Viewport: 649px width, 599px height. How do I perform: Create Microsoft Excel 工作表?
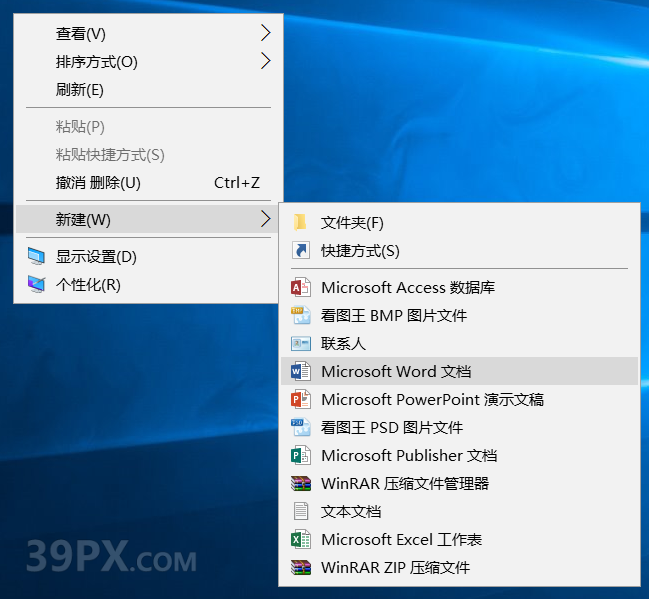click(459, 539)
